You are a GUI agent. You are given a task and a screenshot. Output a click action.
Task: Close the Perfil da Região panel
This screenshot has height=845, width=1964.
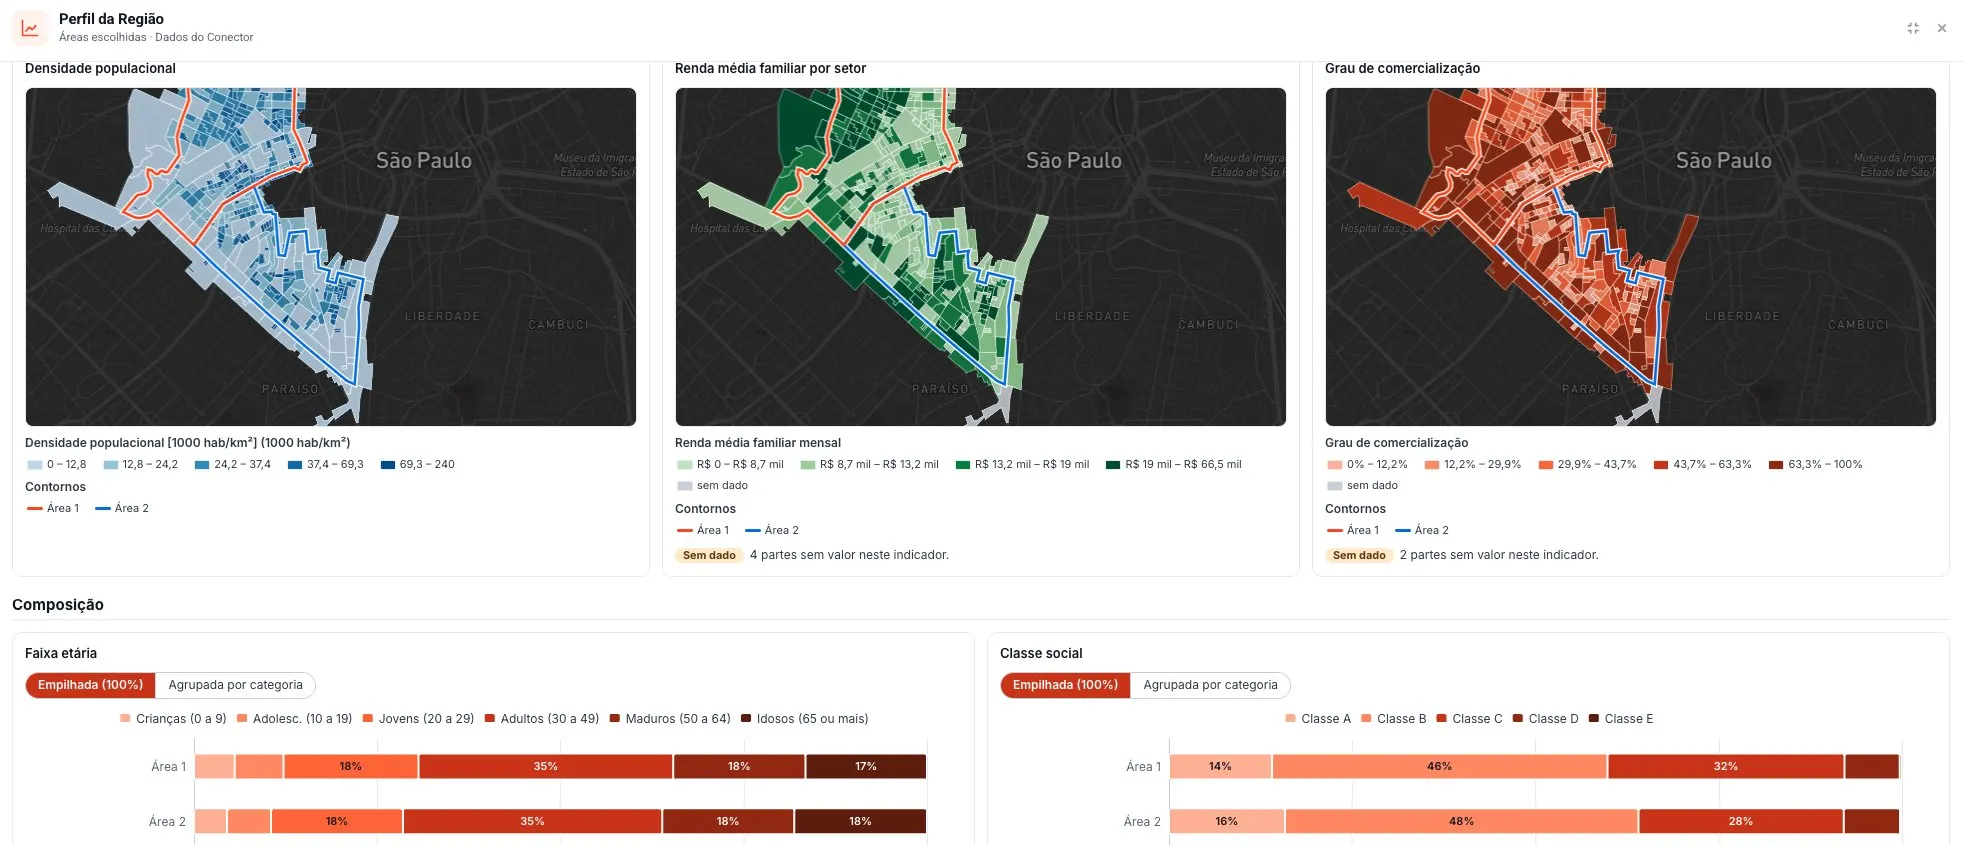[1942, 28]
